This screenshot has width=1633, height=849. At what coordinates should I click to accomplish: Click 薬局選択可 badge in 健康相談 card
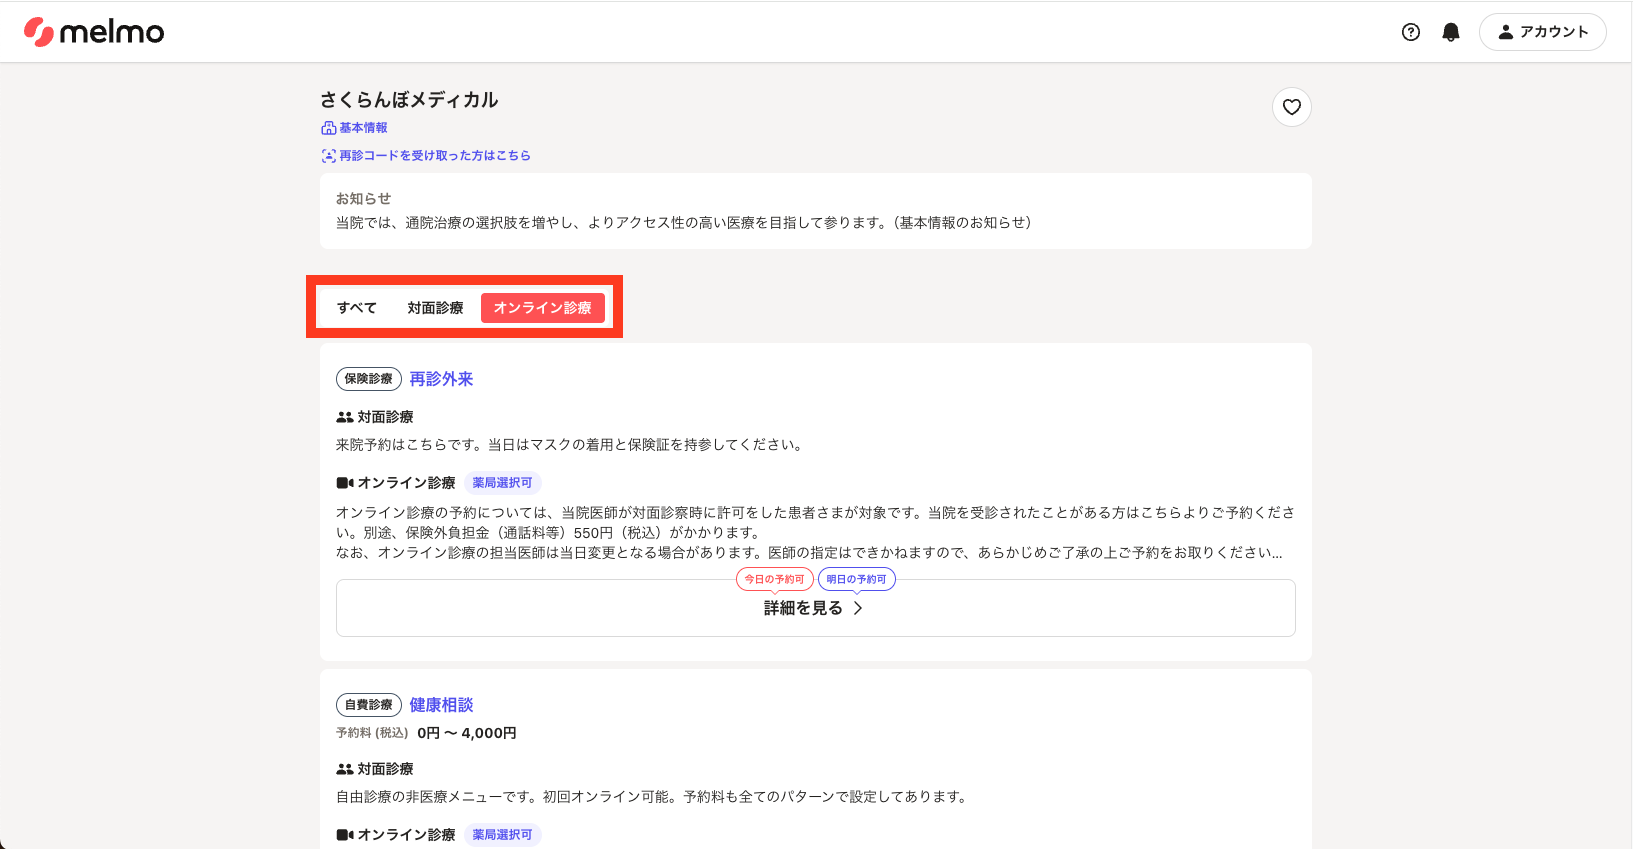coord(503,835)
